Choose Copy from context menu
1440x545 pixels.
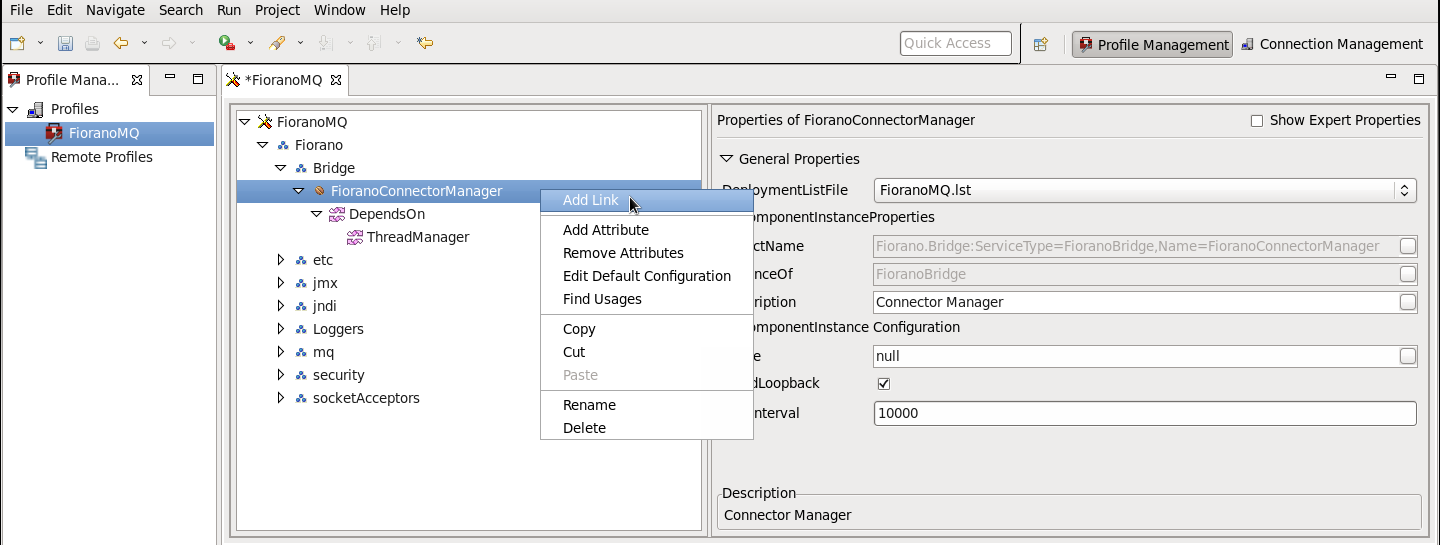647,329
